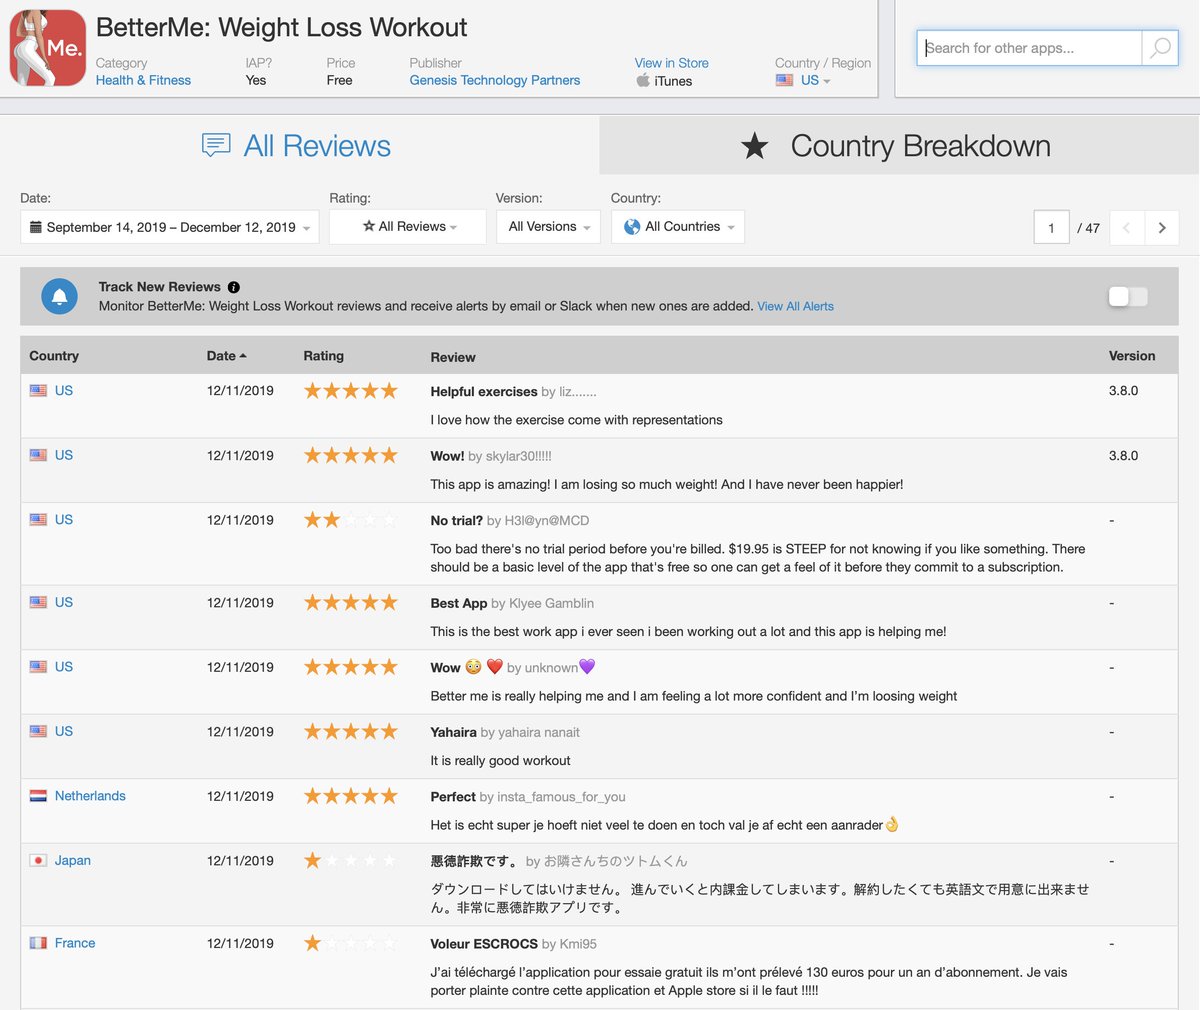
Task: Click the BetterMe: Weight Loss Workout title
Action: point(281,27)
